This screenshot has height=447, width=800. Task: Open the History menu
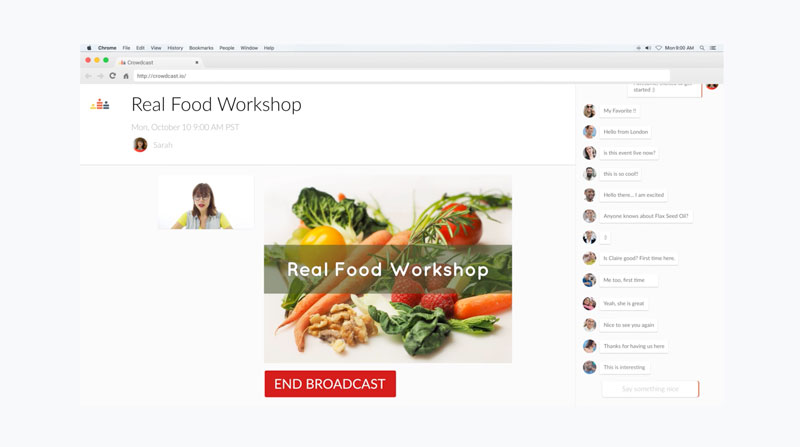click(x=175, y=48)
